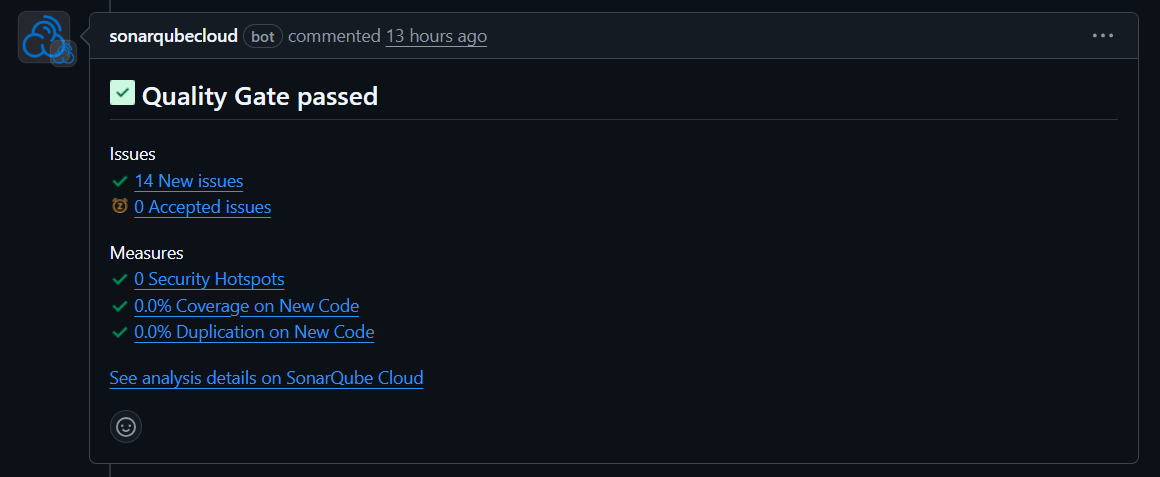Click the sonarqubecloud bot avatar
This screenshot has width=1160, height=477.
click(41, 35)
